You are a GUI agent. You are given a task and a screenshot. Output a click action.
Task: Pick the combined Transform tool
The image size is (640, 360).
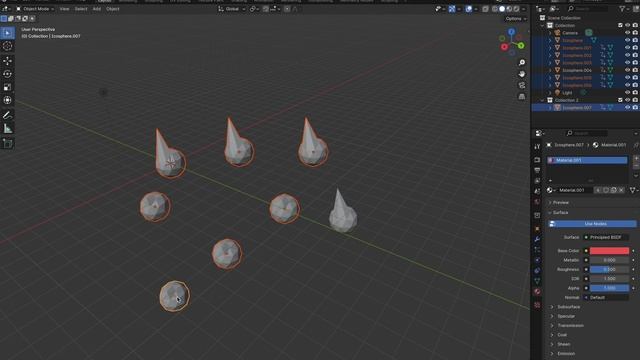[7, 100]
